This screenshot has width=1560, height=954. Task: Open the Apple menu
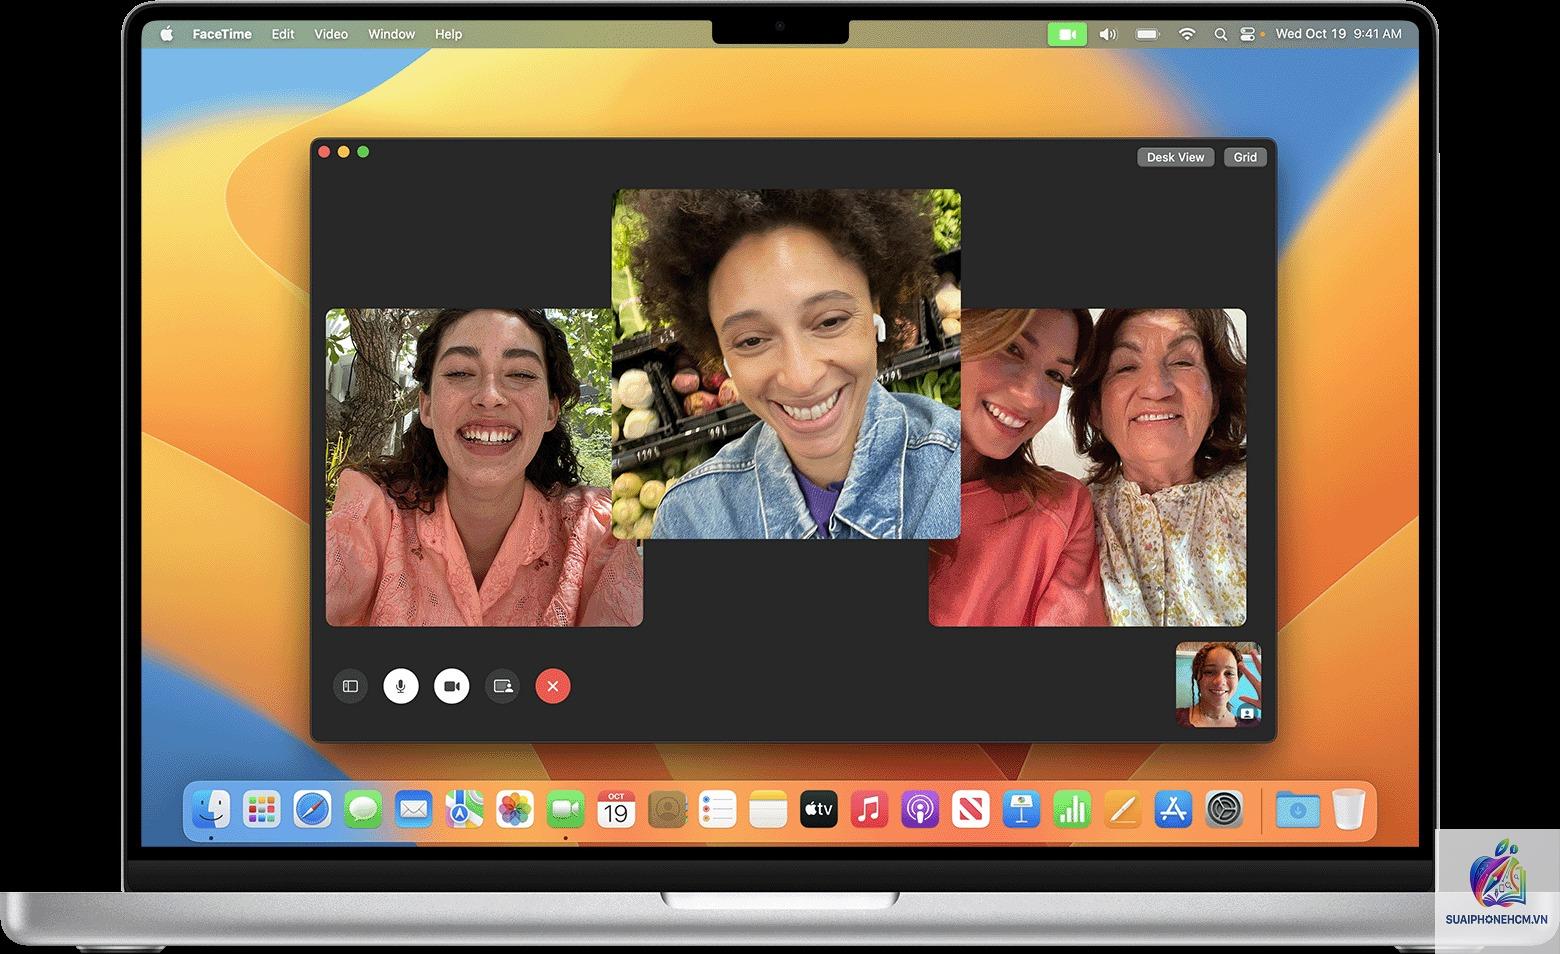[x=167, y=34]
